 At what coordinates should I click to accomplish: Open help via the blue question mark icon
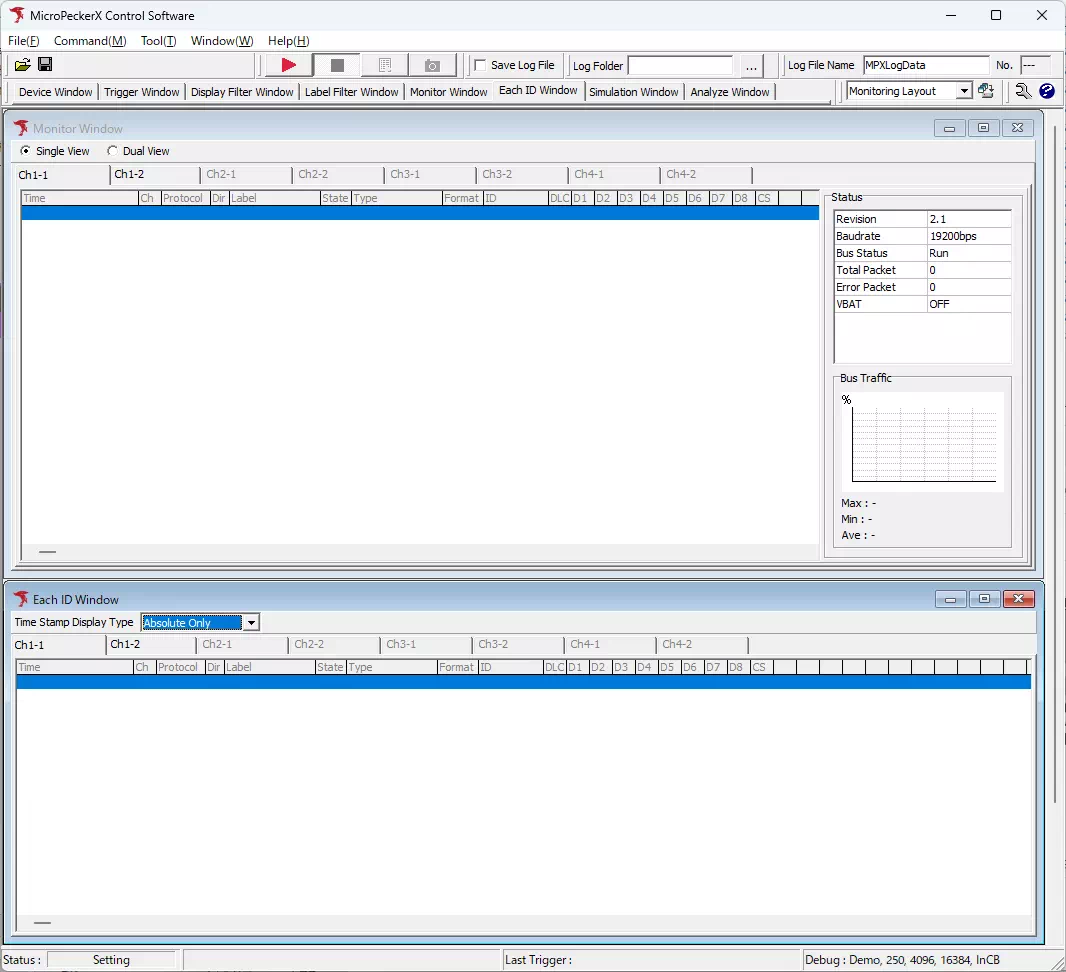[x=1046, y=91]
